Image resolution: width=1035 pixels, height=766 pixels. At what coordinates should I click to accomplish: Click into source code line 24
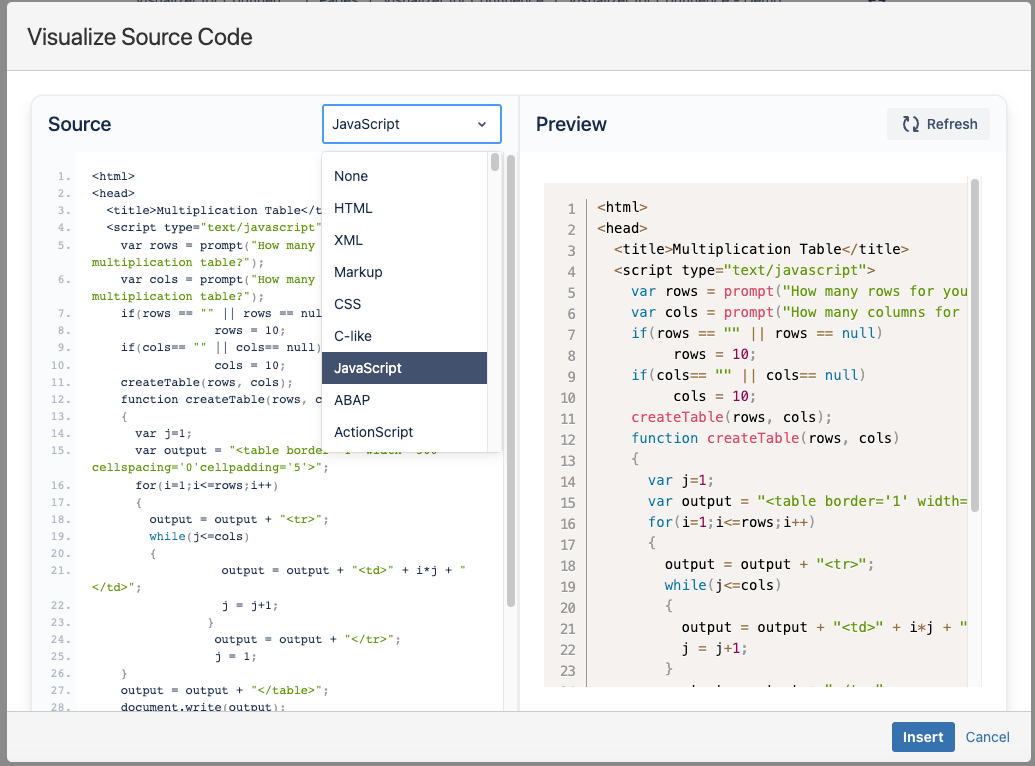click(300, 639)
